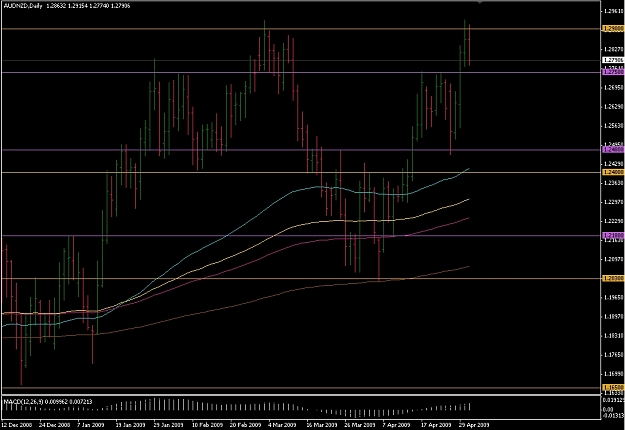The image size is (625, 430).
Task: Click the 20 Feb 2009 date label
Action: 245,425
